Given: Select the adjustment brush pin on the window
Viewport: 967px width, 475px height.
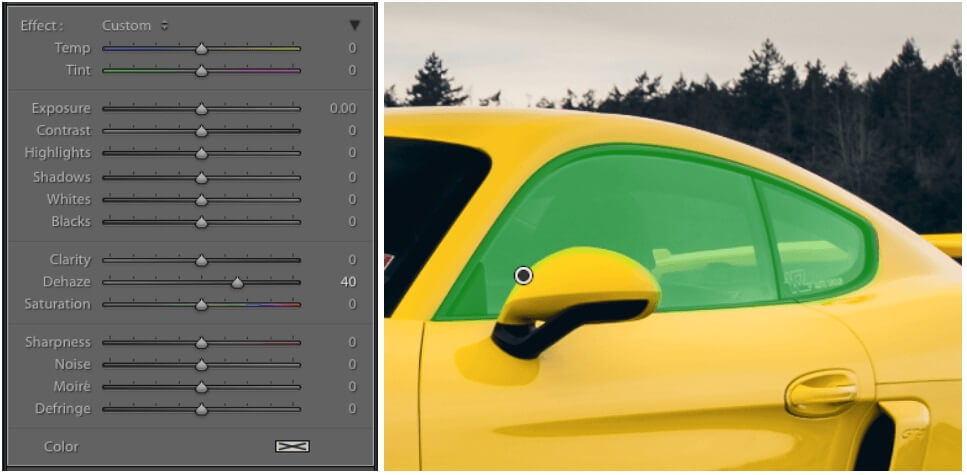Looking at the screenshot, I should (x=524, y=276).
